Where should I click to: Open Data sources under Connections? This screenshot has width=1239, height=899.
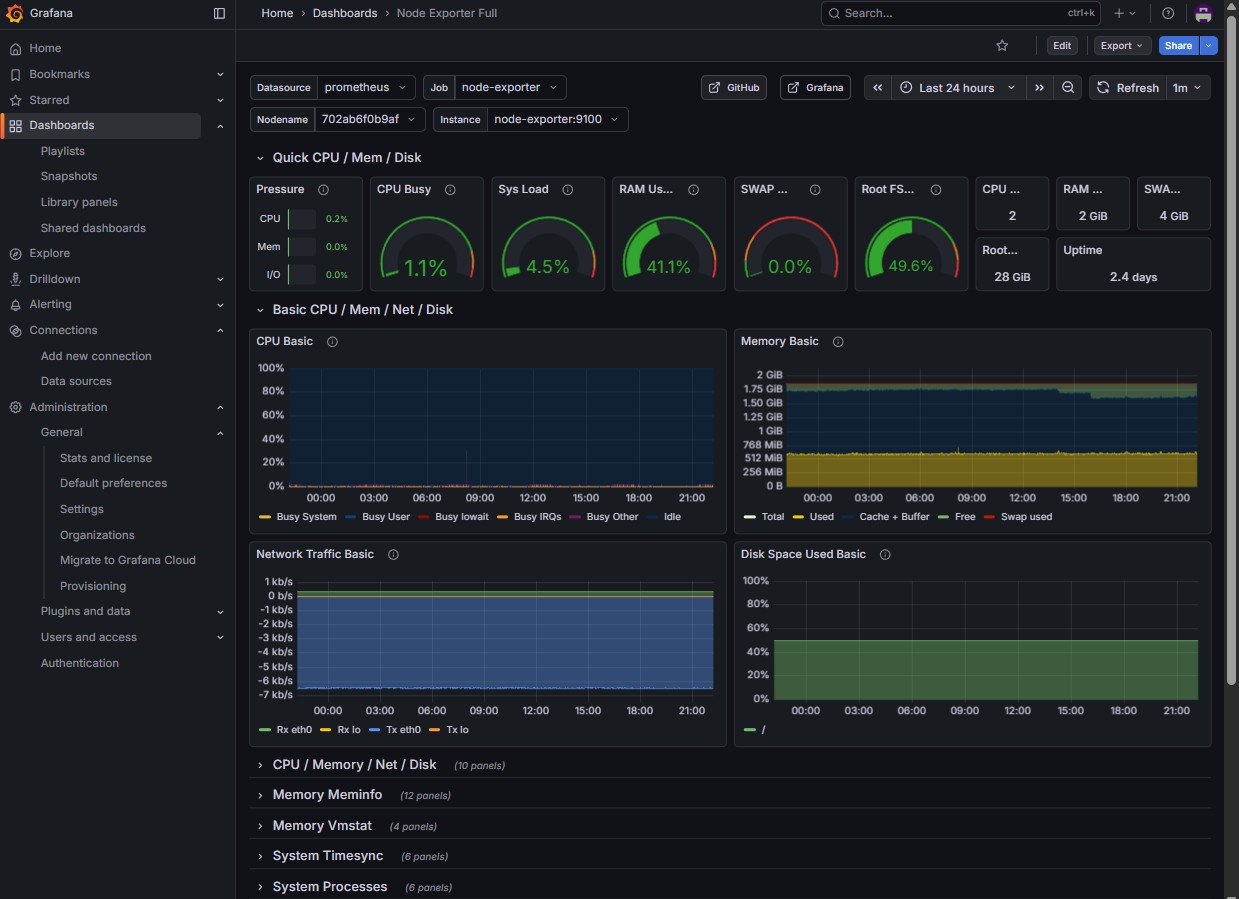tap(76, 381)
